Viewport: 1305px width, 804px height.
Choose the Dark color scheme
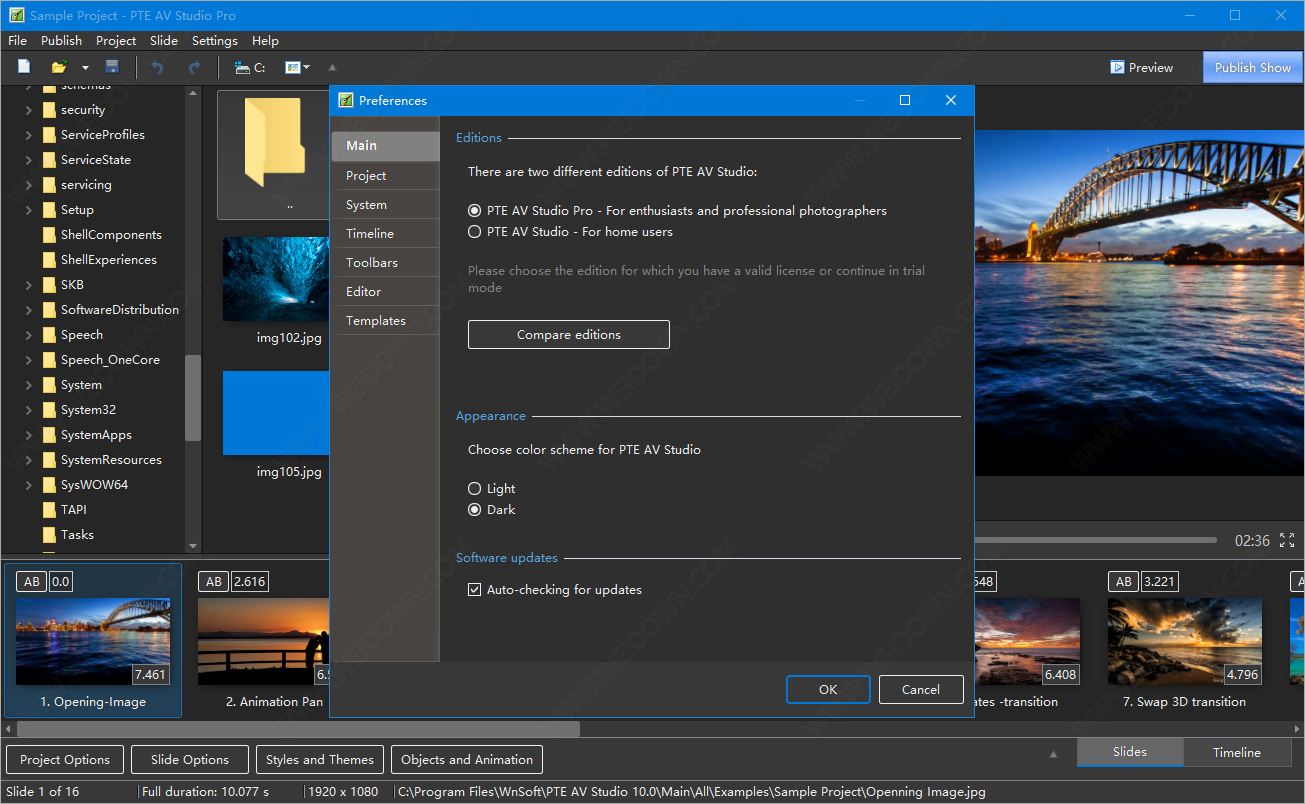pos(475,510)
